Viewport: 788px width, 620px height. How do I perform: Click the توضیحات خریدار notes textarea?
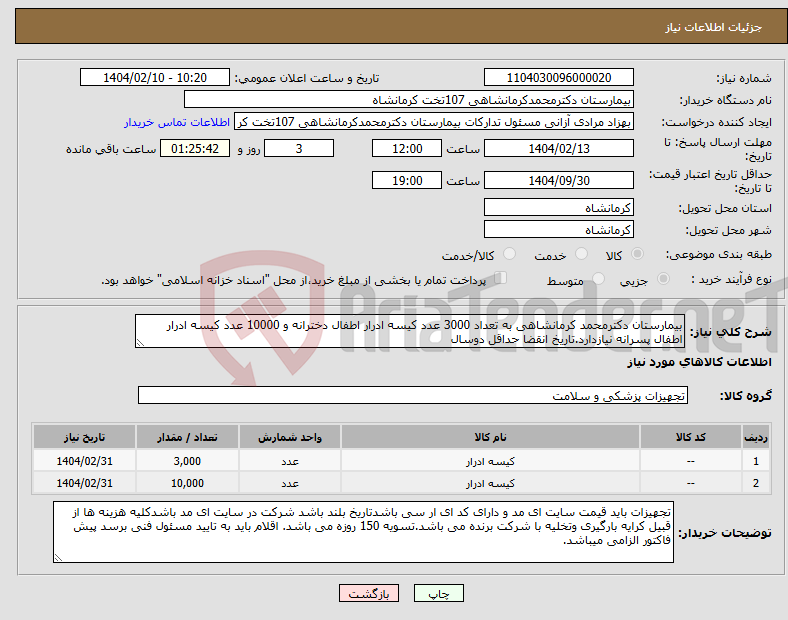[363, 532]
